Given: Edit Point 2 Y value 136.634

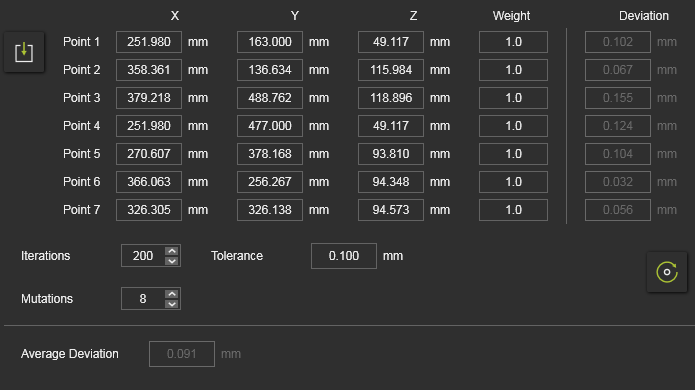Looking at the screenshot, I should [270, 70].
